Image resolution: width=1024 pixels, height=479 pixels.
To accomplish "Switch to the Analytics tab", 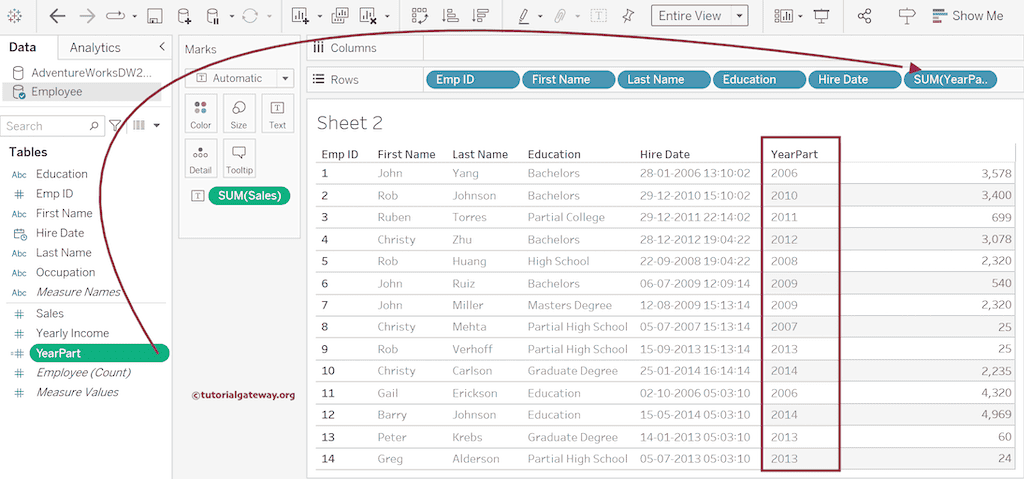I will coord(95,47).
